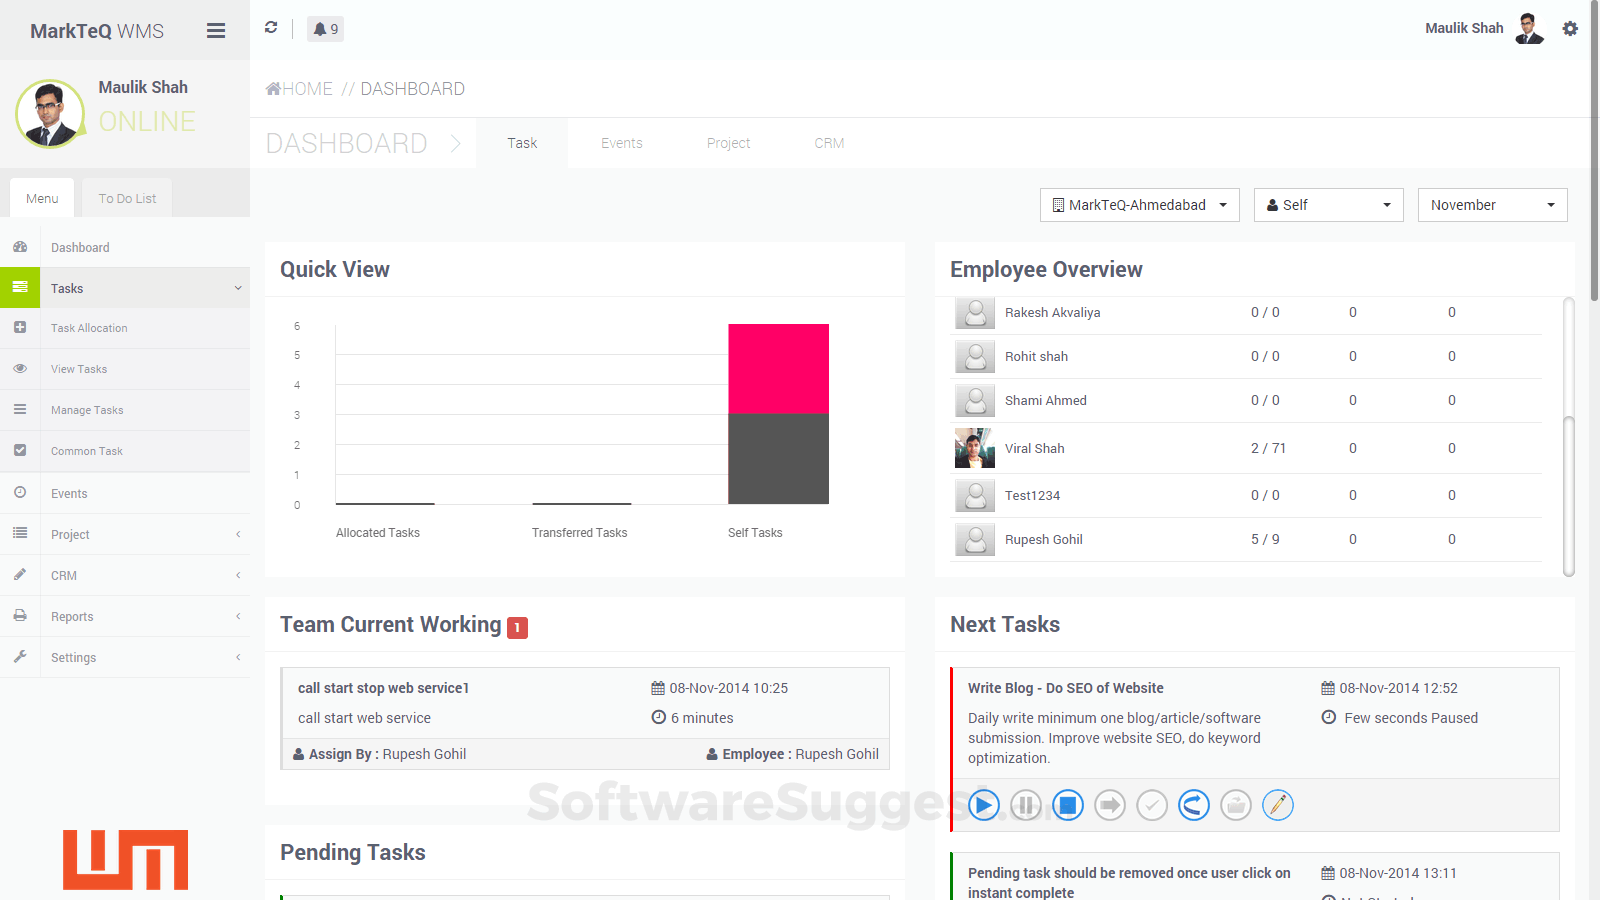Click the grey tray icon on Write Blog task

(1236, 805)
